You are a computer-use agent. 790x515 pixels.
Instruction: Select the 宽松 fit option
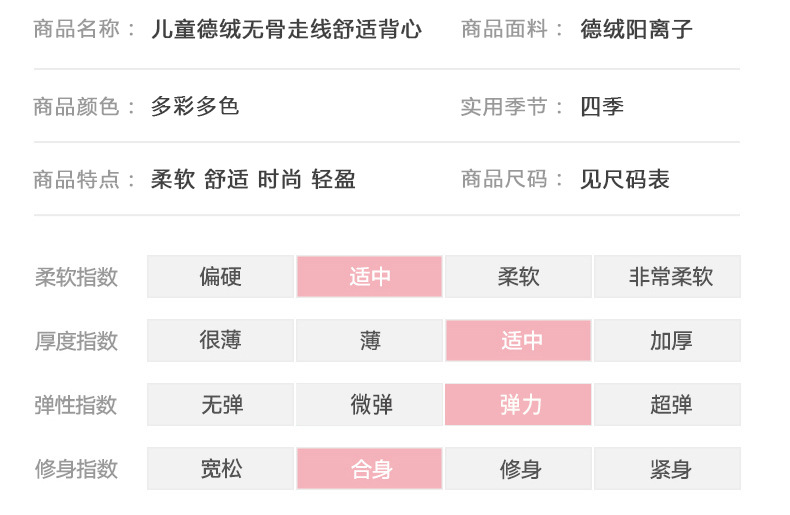pyautogui.click(x=220, y=469)
